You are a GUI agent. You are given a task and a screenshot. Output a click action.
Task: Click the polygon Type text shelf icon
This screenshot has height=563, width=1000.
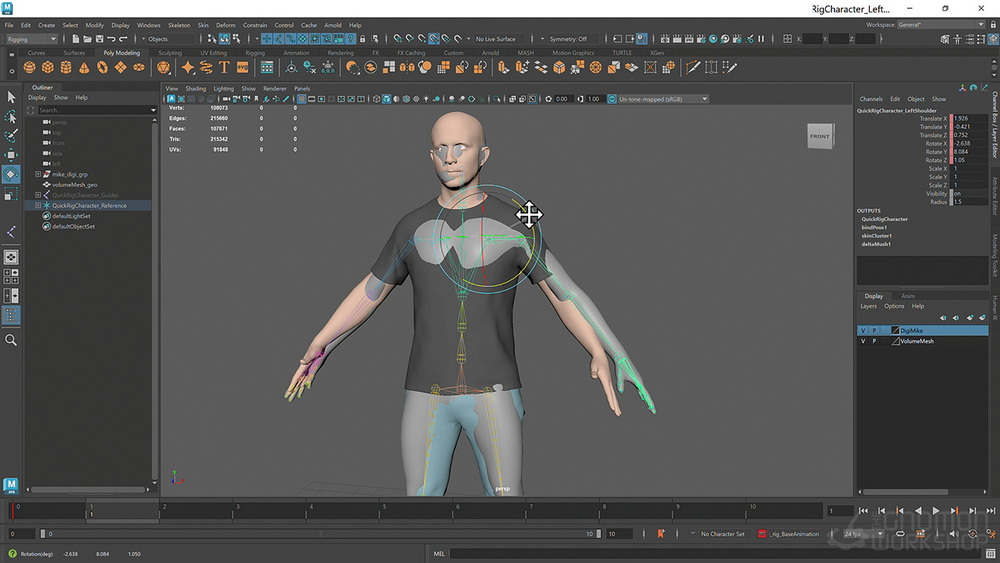(224, 67)
